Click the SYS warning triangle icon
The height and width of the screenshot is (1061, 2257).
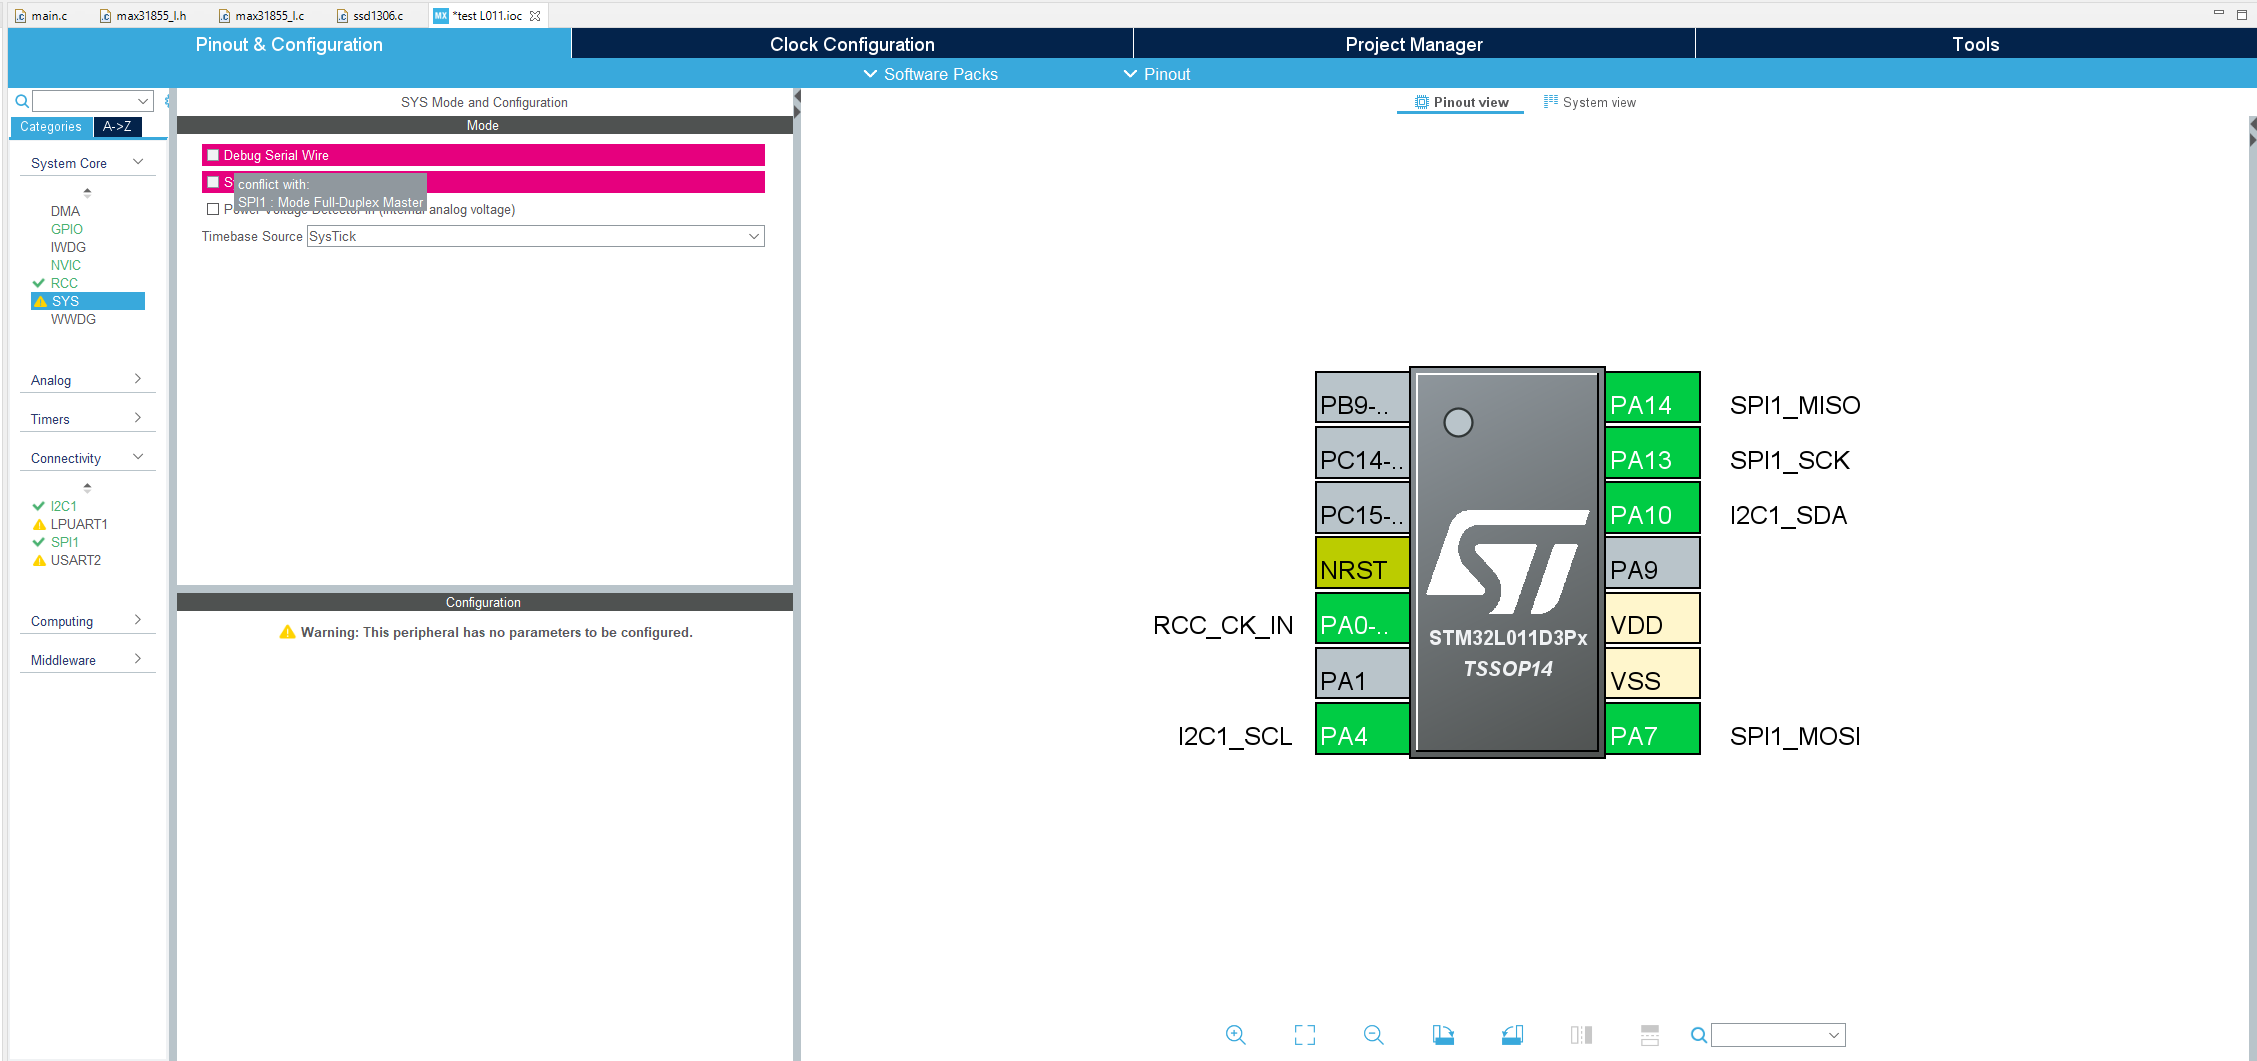(x=40, y=301)
